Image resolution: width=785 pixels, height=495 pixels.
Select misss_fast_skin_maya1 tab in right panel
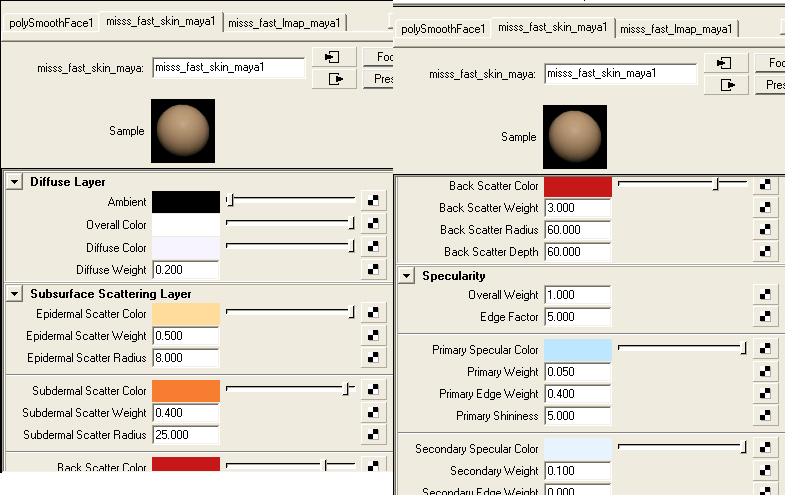pos(552,28)
